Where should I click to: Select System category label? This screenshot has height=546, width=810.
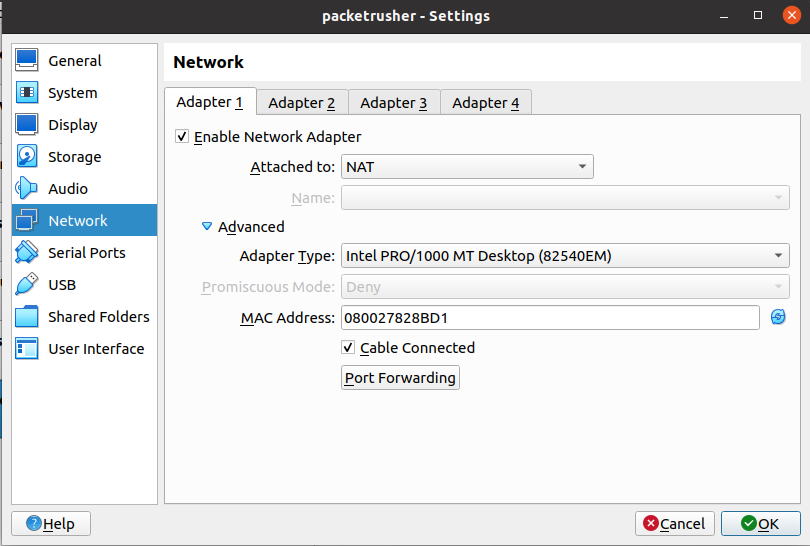73,93
